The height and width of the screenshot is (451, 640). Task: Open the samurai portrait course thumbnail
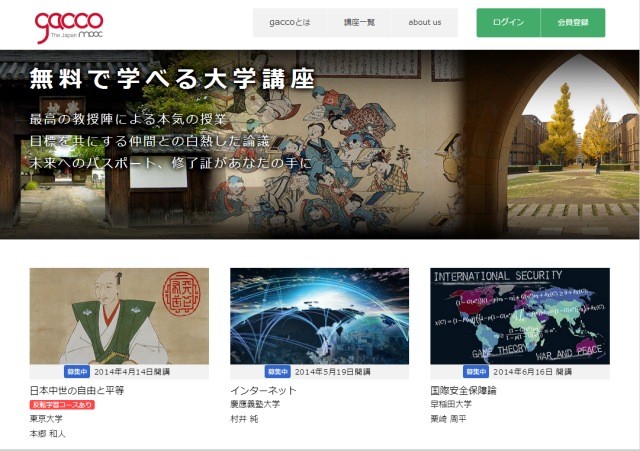[x=119, y=316]
